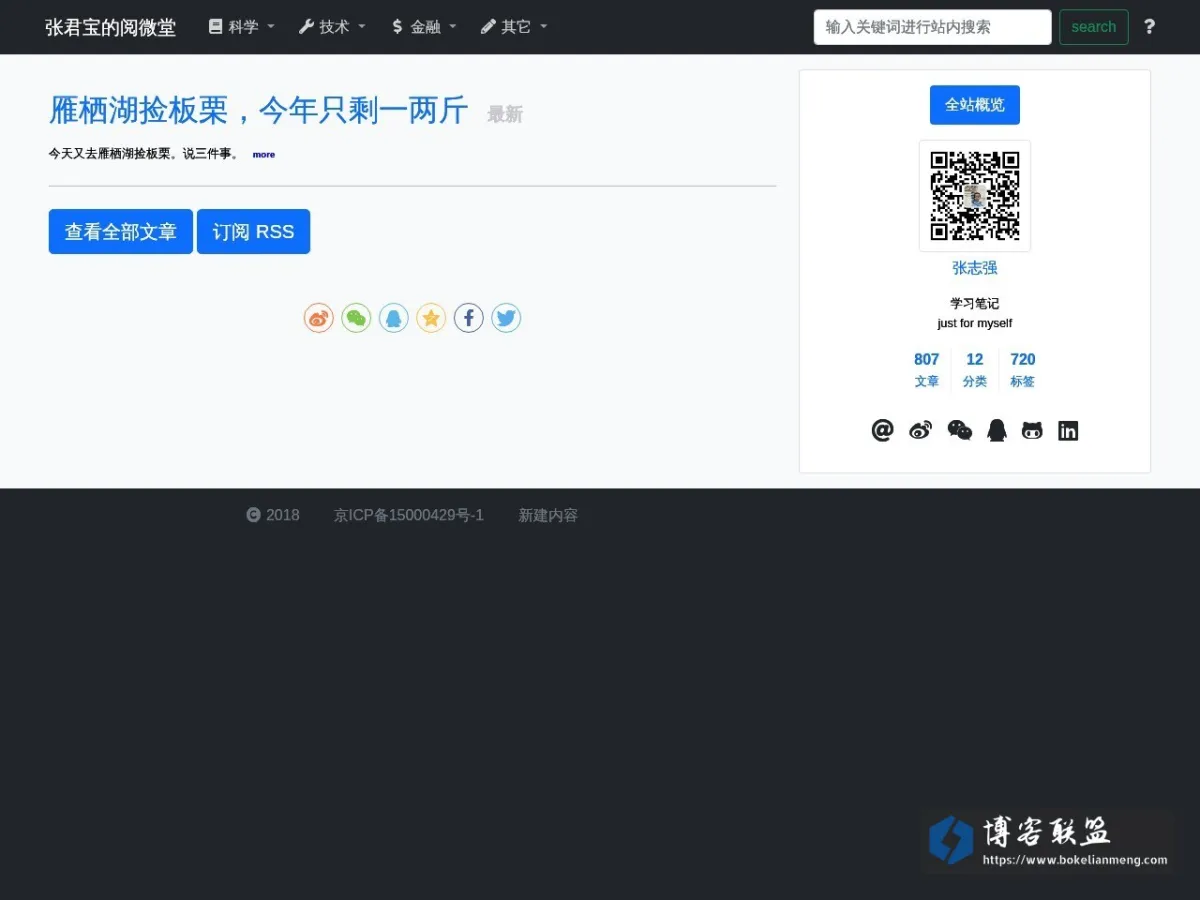Share post to Weibo via orange icon
Viewport: 1200px width, 900px height.
318,318
